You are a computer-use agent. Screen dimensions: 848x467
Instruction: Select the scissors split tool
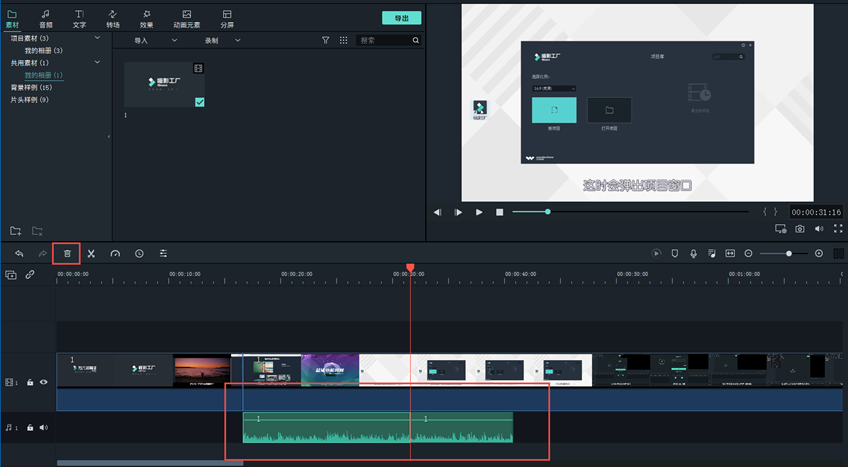[90, 254]
